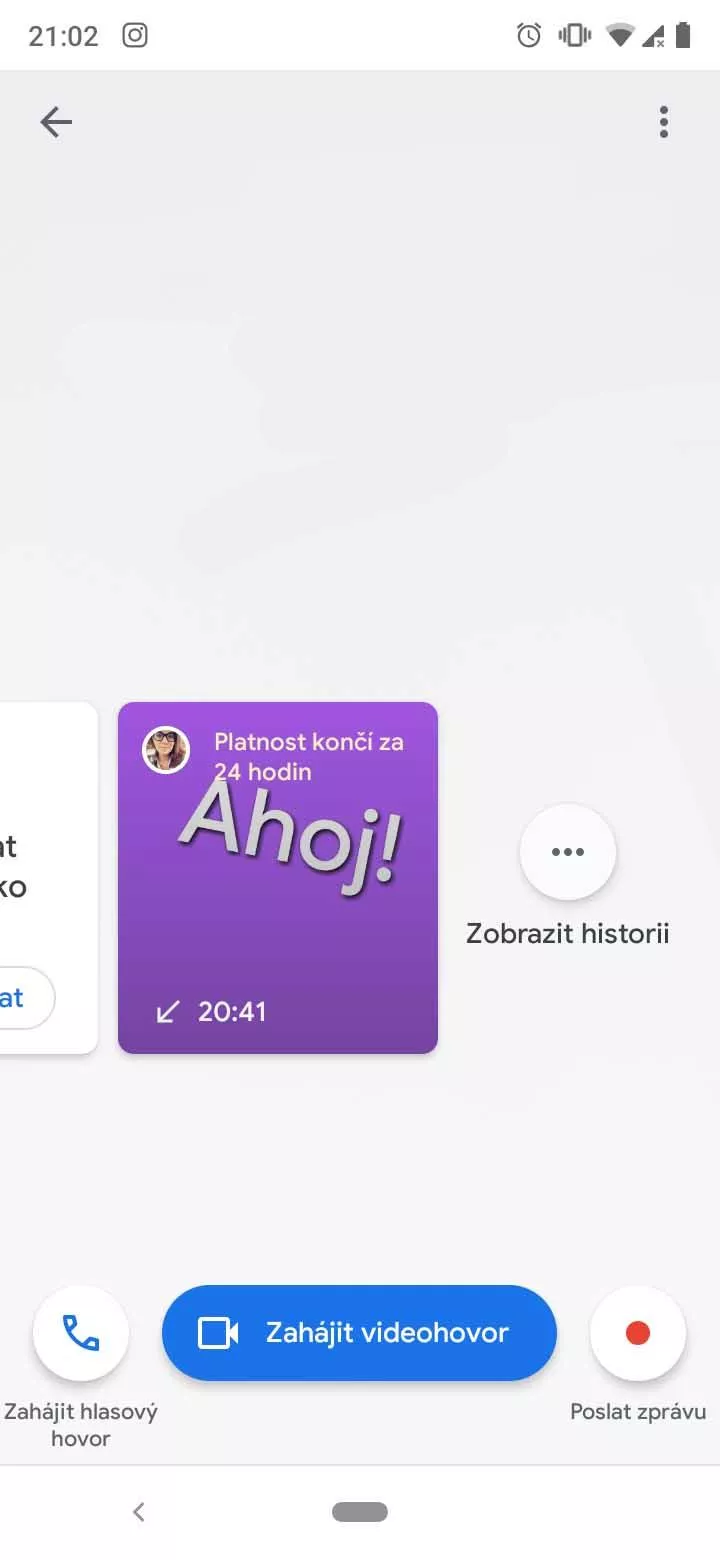Viewport: 720px width, 1560px height.
Task: Open the partially visible white card
Action: [x=48, y=878]
